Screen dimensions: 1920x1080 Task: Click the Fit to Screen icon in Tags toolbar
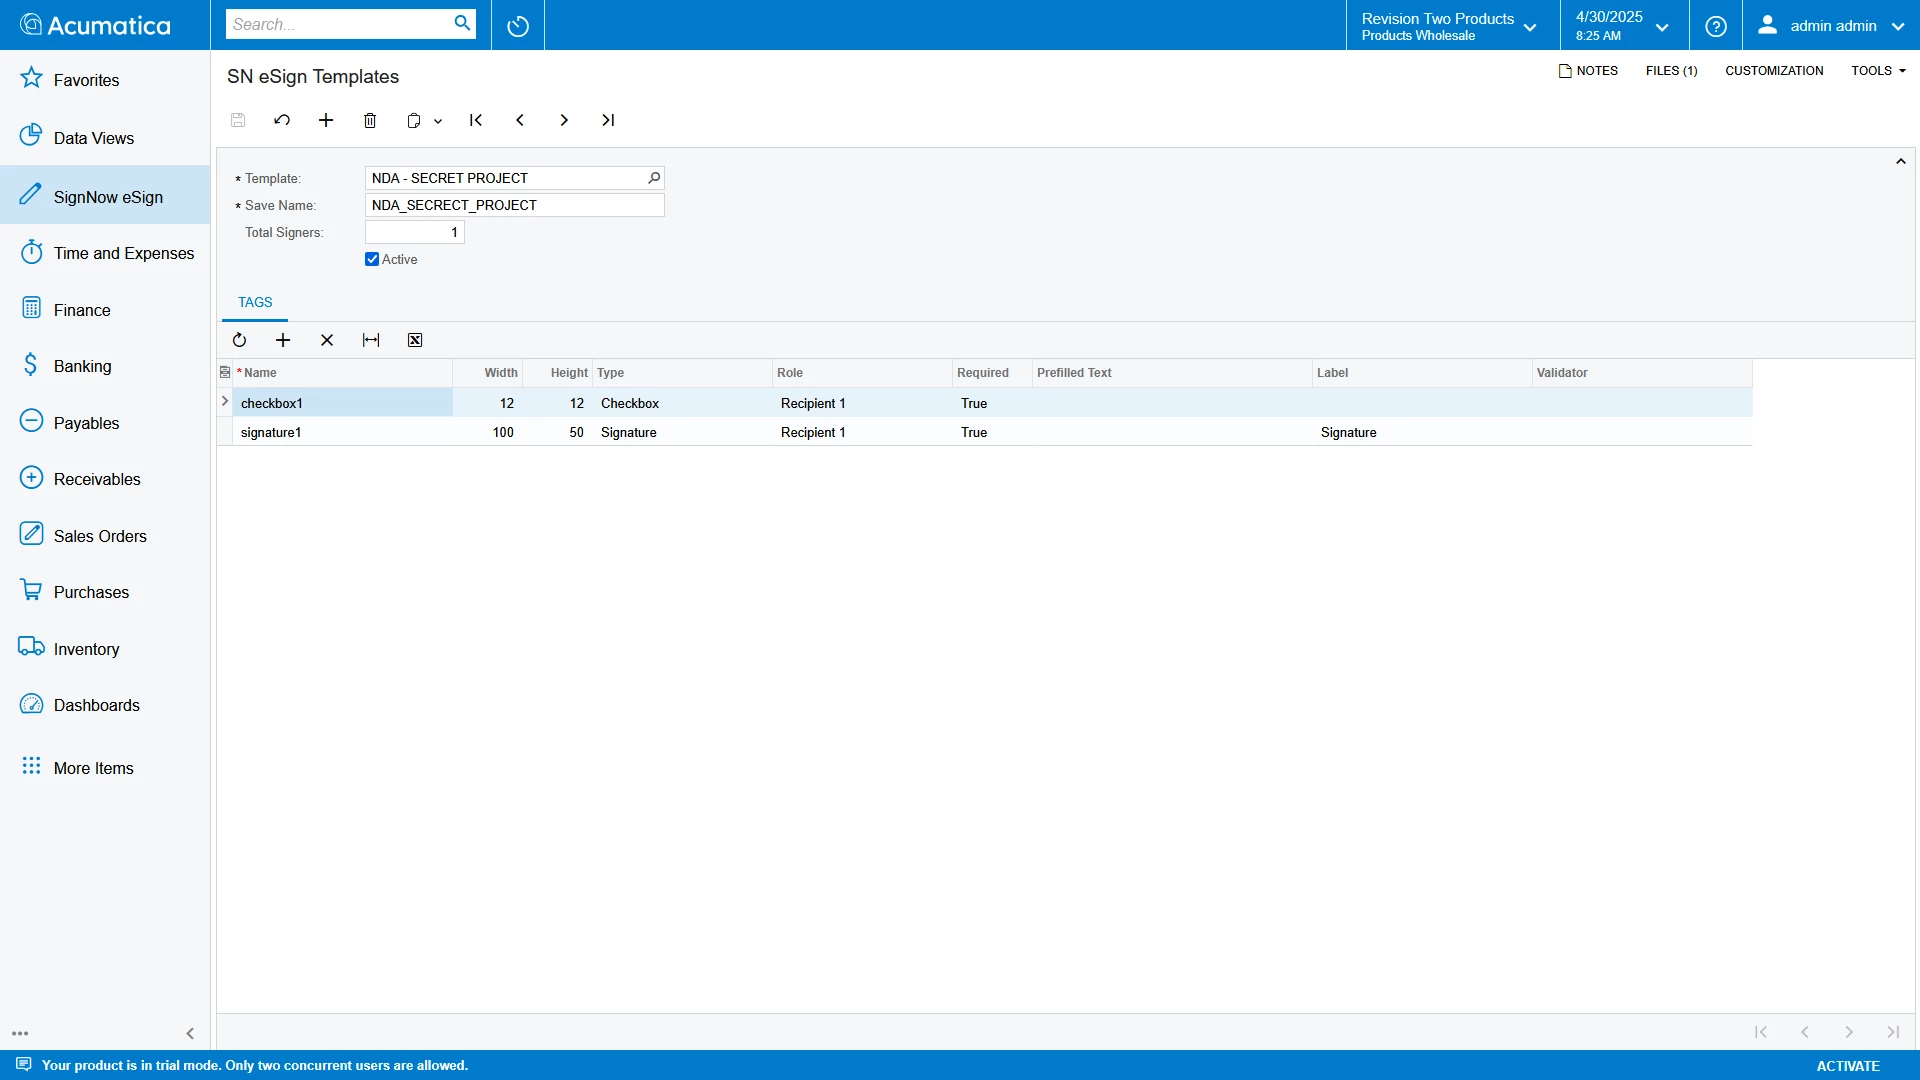pos(371,340)
